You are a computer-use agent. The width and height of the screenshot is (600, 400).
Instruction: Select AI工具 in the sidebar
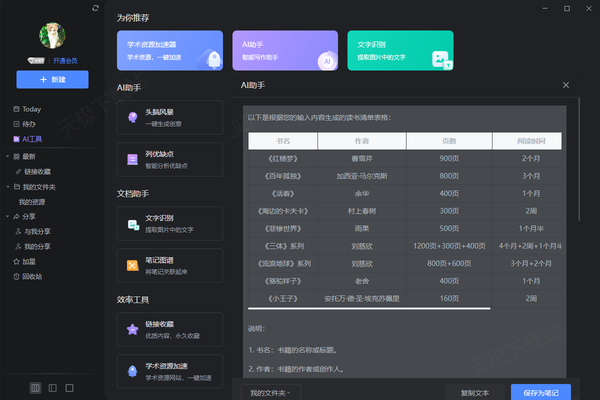coord(32,138)
